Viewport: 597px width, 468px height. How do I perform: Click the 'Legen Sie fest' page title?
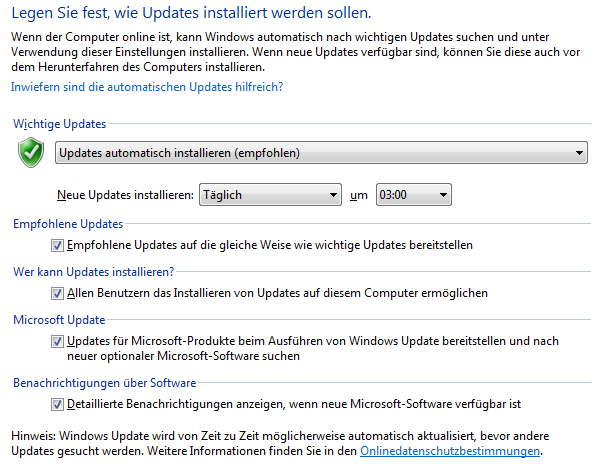[191, 13]
